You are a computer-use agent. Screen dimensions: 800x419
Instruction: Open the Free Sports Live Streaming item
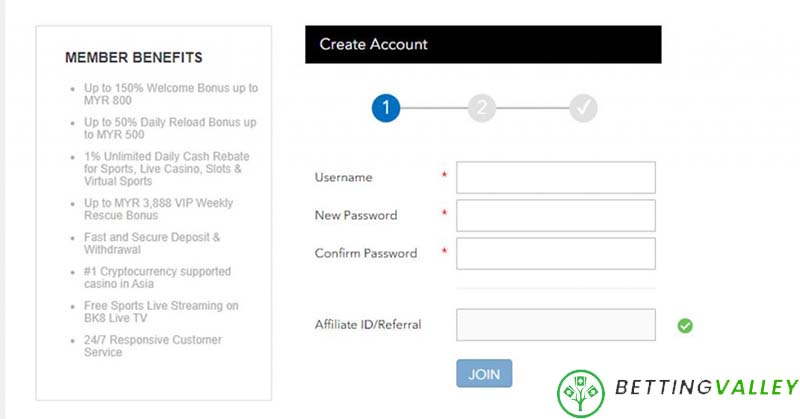pos(161,312)
